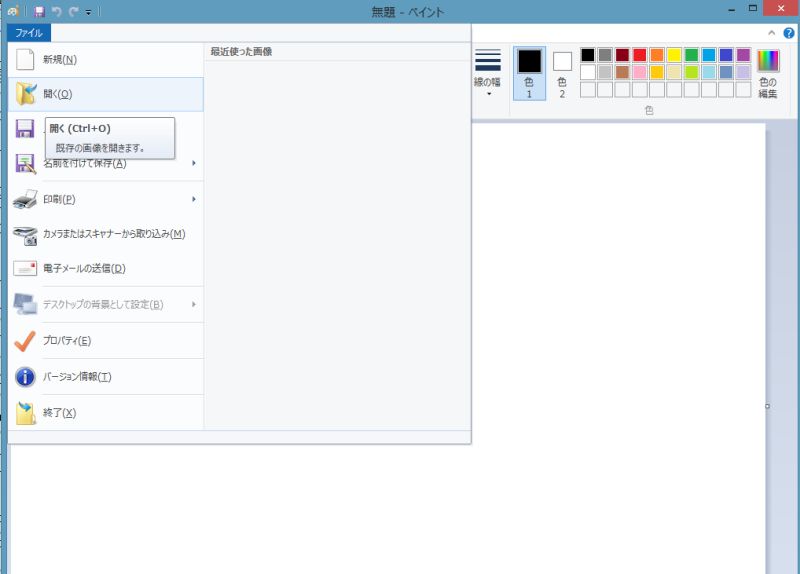The image size is (800, 574).
Task: Pick the dark red color swatch
Action: [622, 55]
